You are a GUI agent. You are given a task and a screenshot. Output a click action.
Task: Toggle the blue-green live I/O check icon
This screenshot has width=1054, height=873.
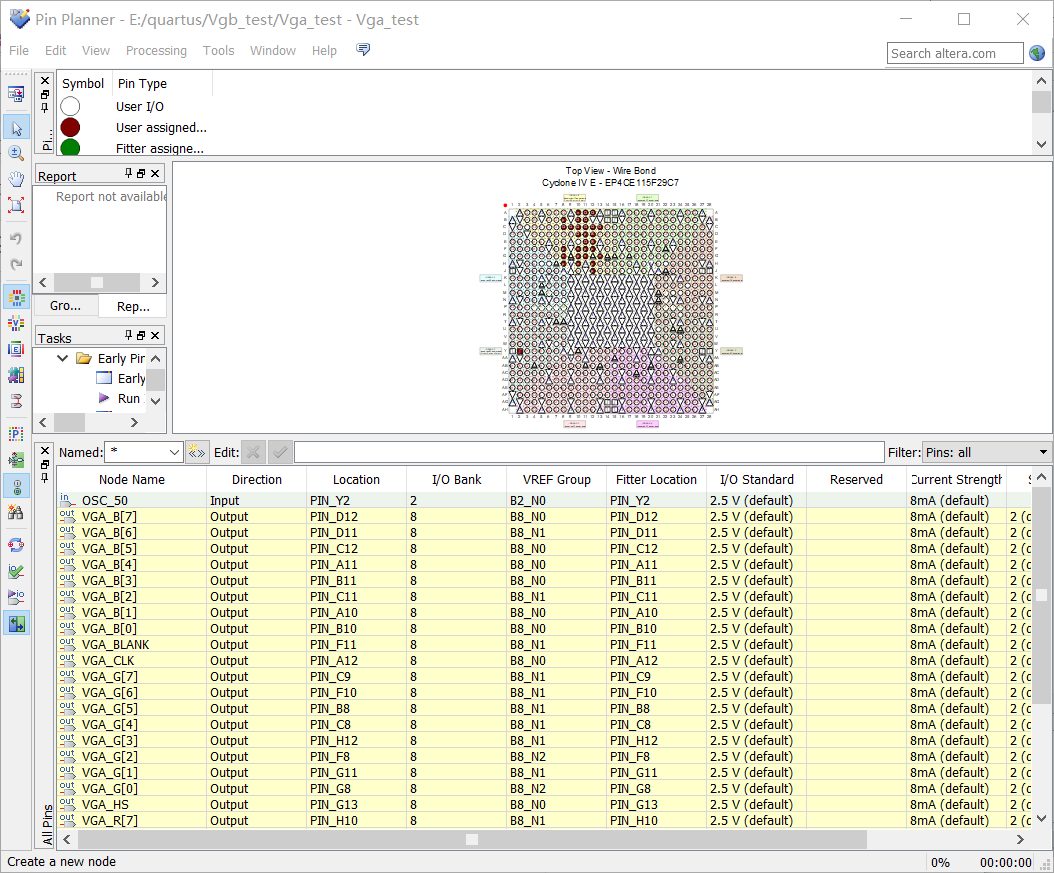[x=16, y=624]
